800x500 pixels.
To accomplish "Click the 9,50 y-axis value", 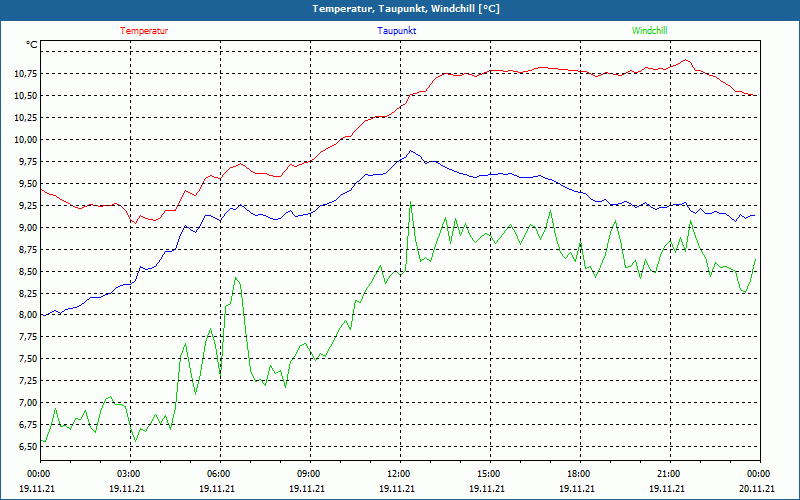I will (x=28, y=184).
